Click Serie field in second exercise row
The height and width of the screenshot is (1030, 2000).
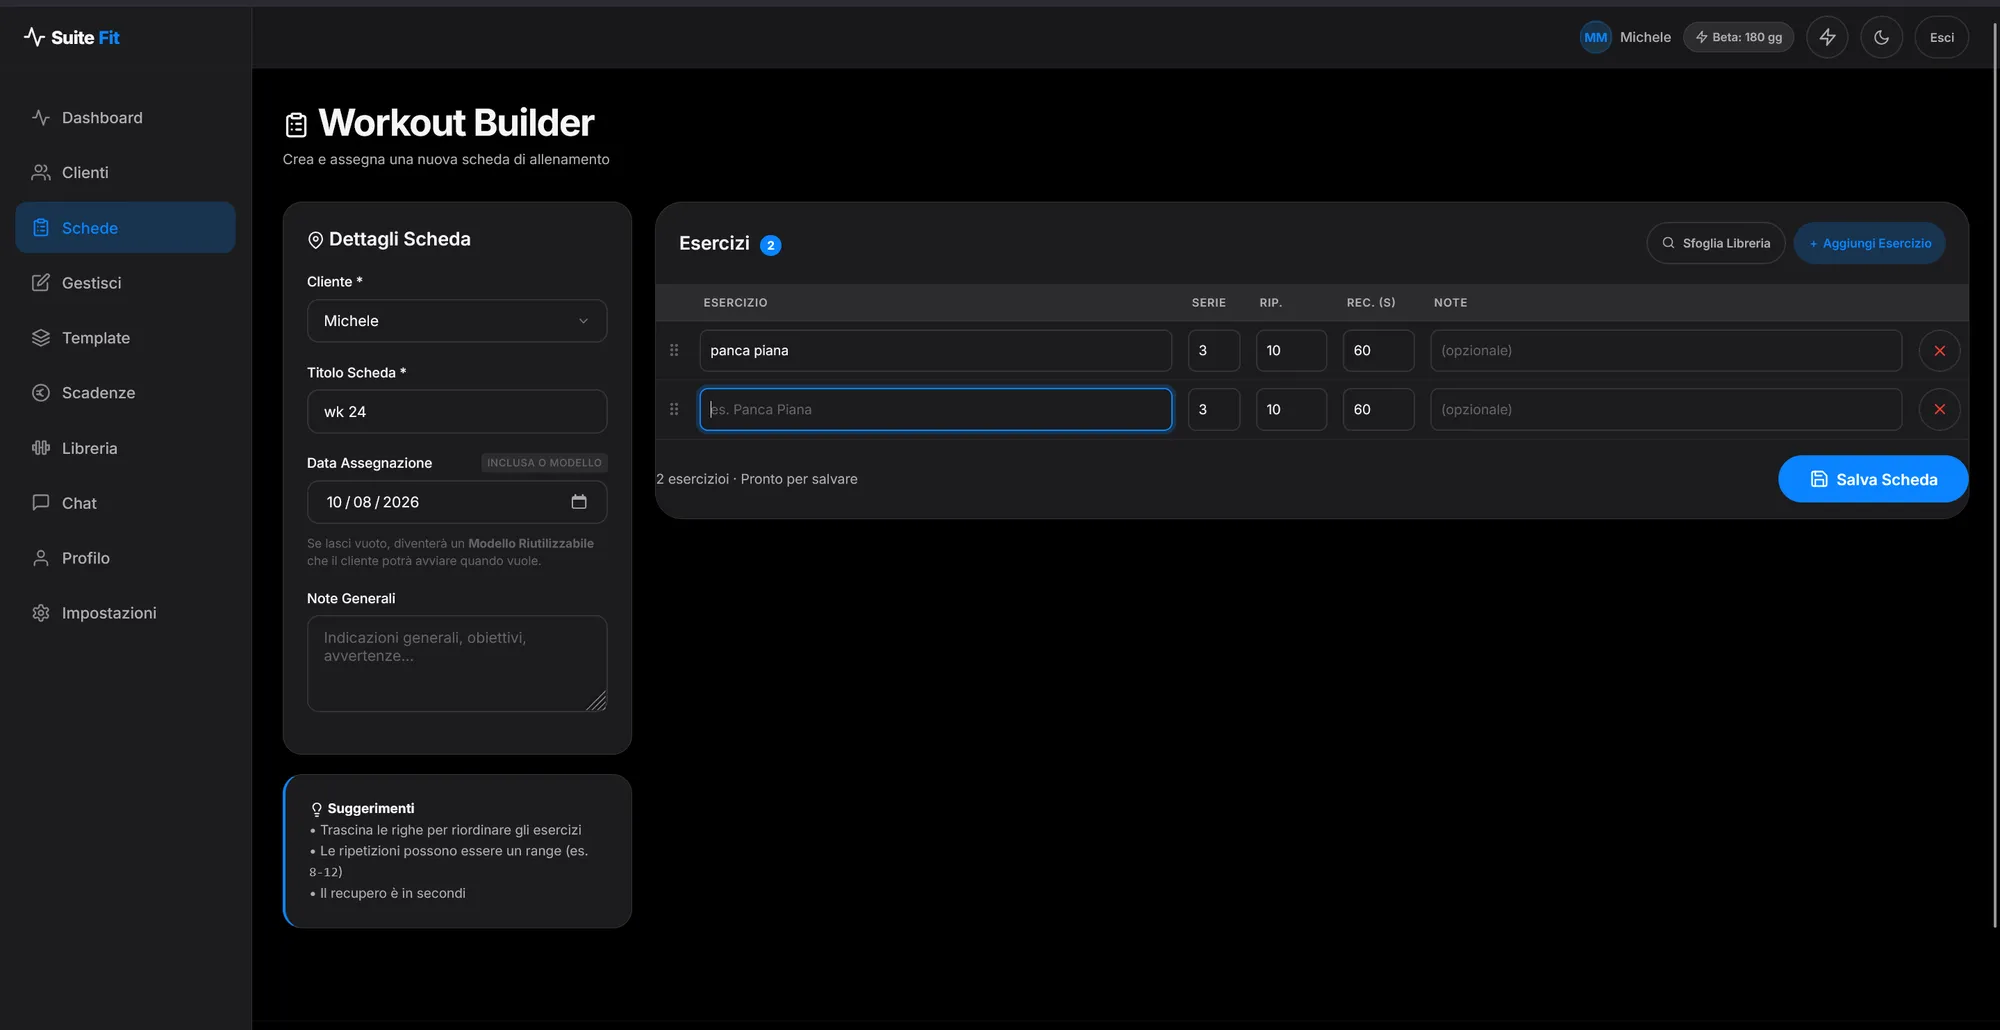point(1213,409)
